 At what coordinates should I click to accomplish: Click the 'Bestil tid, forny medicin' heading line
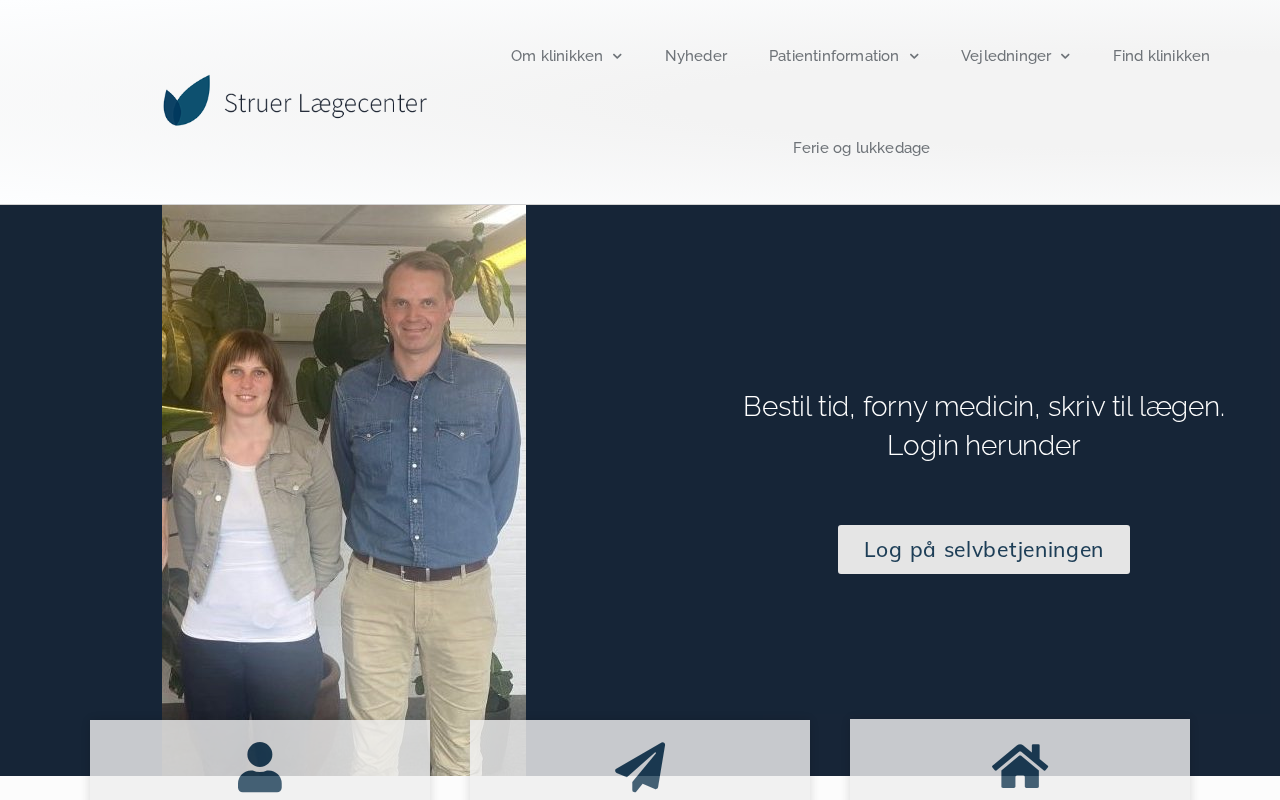tap(984, 407)
